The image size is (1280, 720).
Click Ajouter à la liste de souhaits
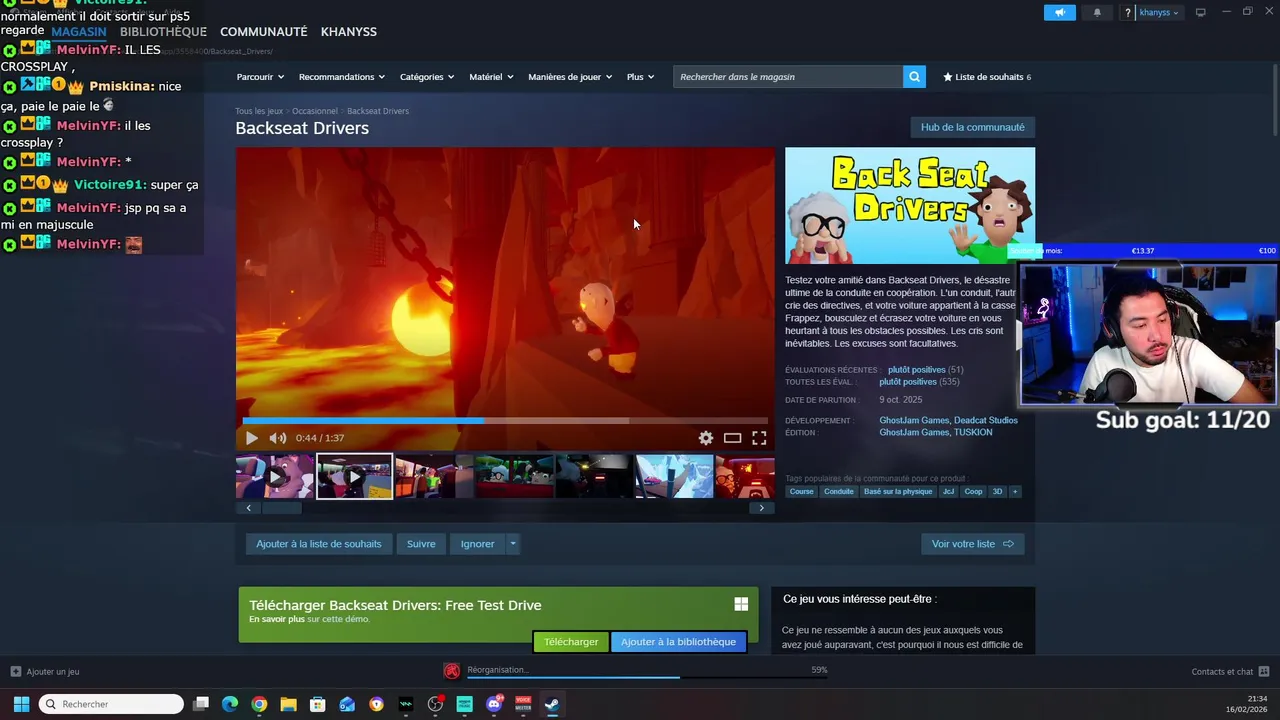(318, 544)
